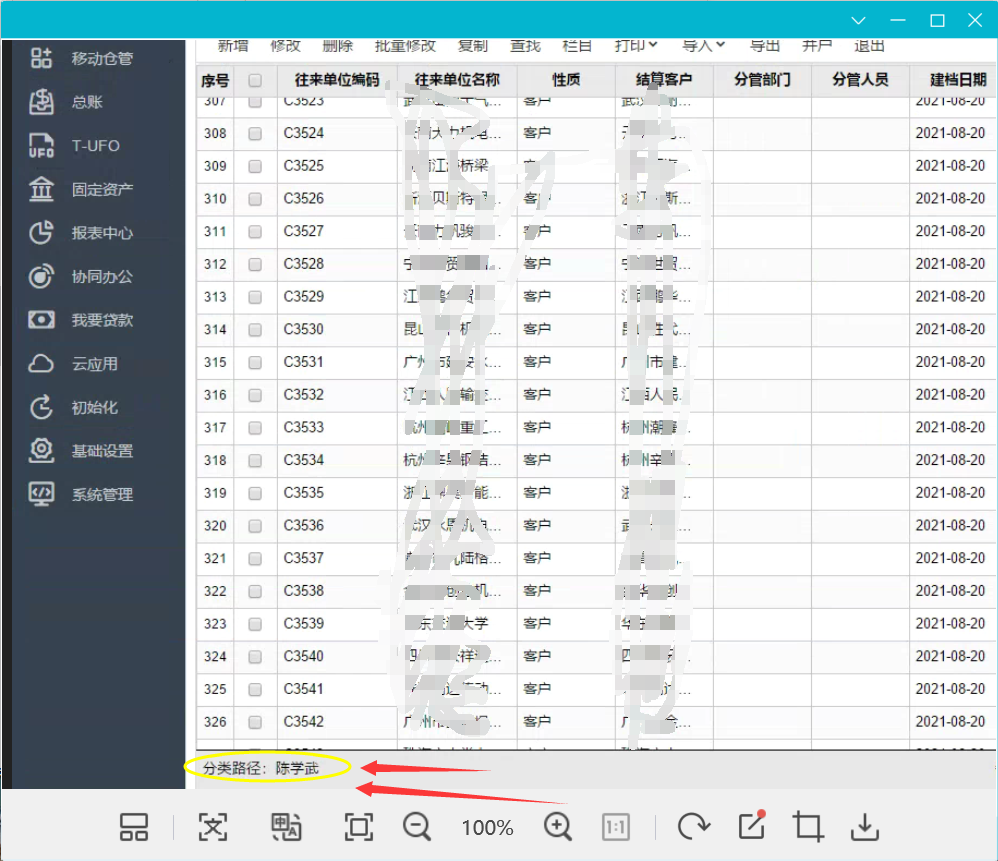998x861 pixels.
Task: Sort by 往来单位编码 column header
Action: tap(337, 80)
